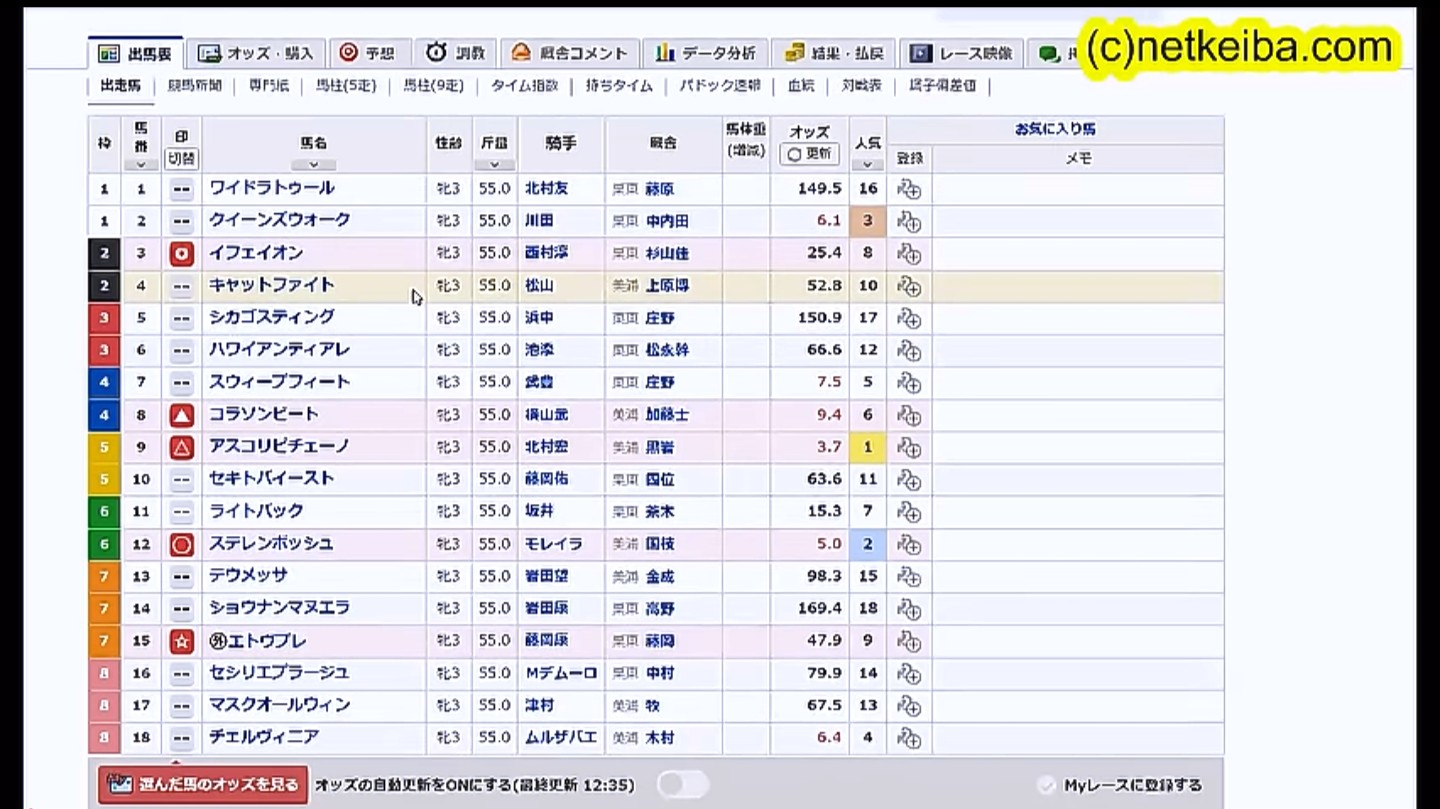This screenshot has height=809, width=1440.
Task: Click the star mark icon for エトゥプレ
Action: (181, 642)
